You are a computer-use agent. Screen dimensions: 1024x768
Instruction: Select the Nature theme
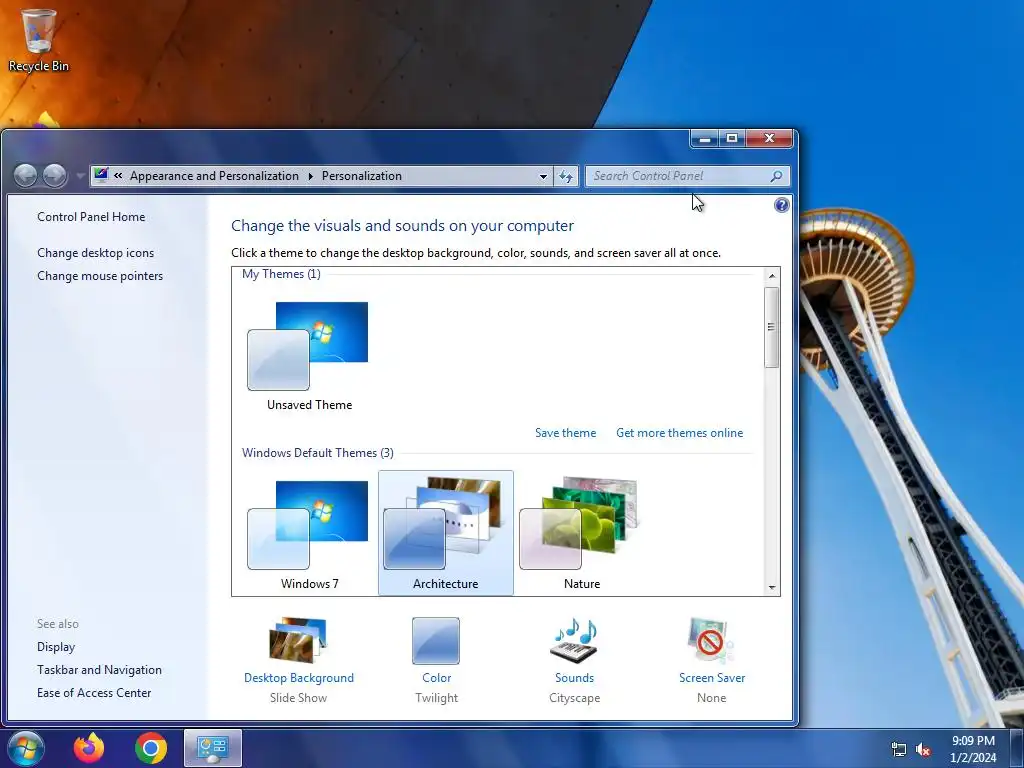(x=581, y=534)
